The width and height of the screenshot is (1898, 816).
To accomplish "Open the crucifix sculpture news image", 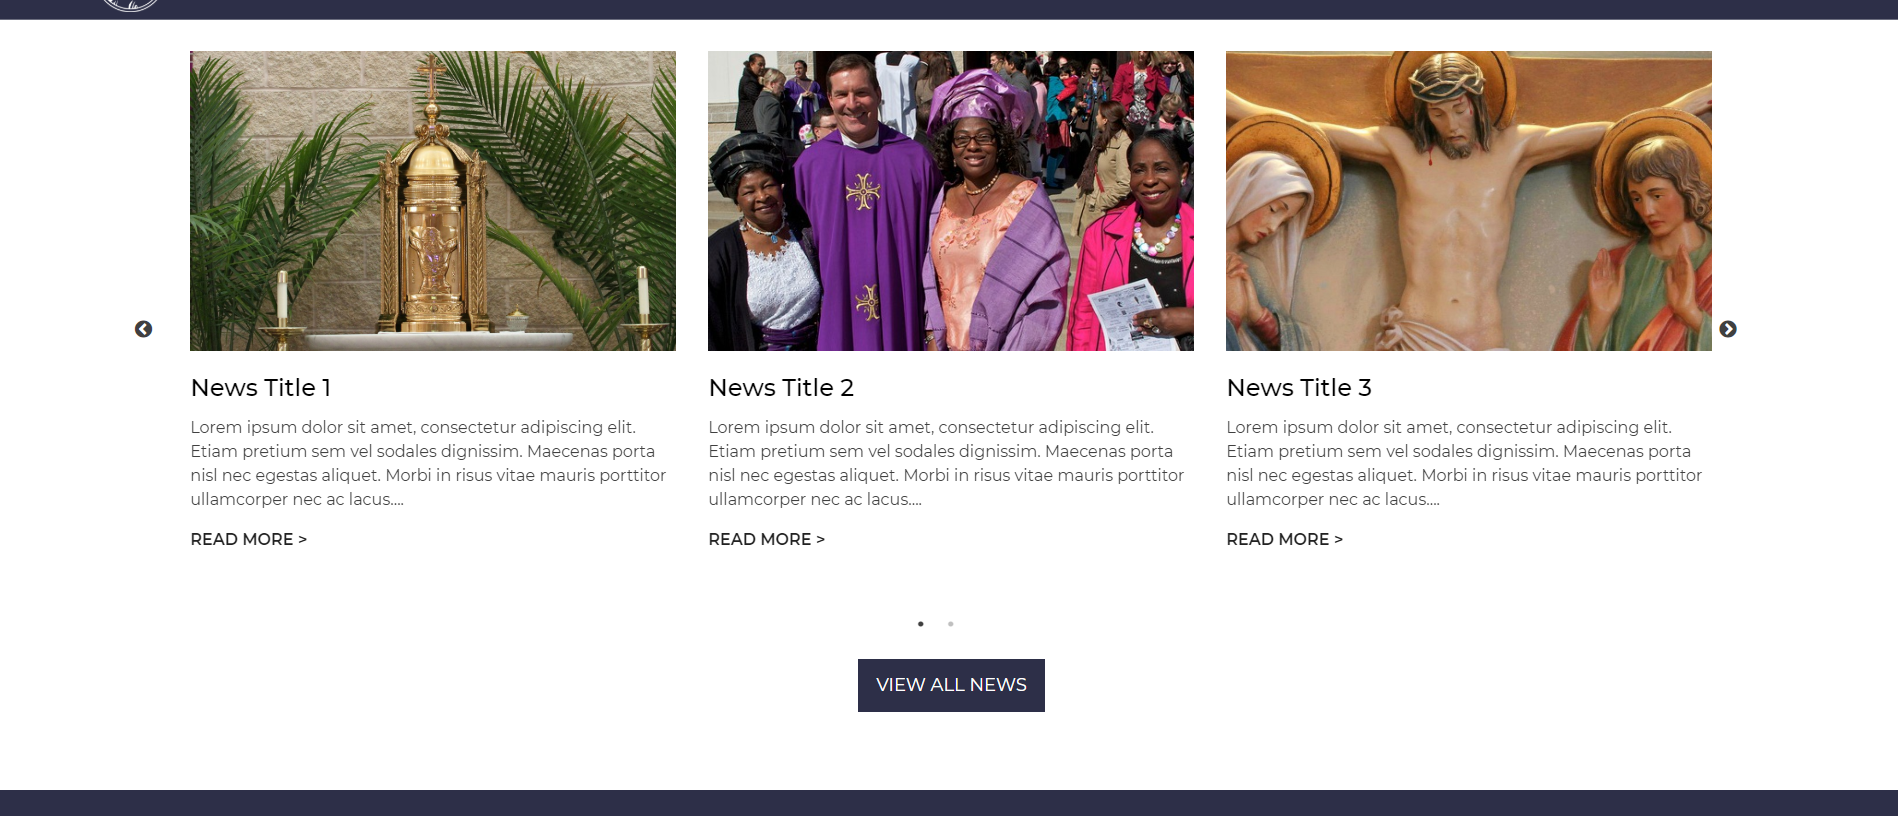I will click(1469, 201).
